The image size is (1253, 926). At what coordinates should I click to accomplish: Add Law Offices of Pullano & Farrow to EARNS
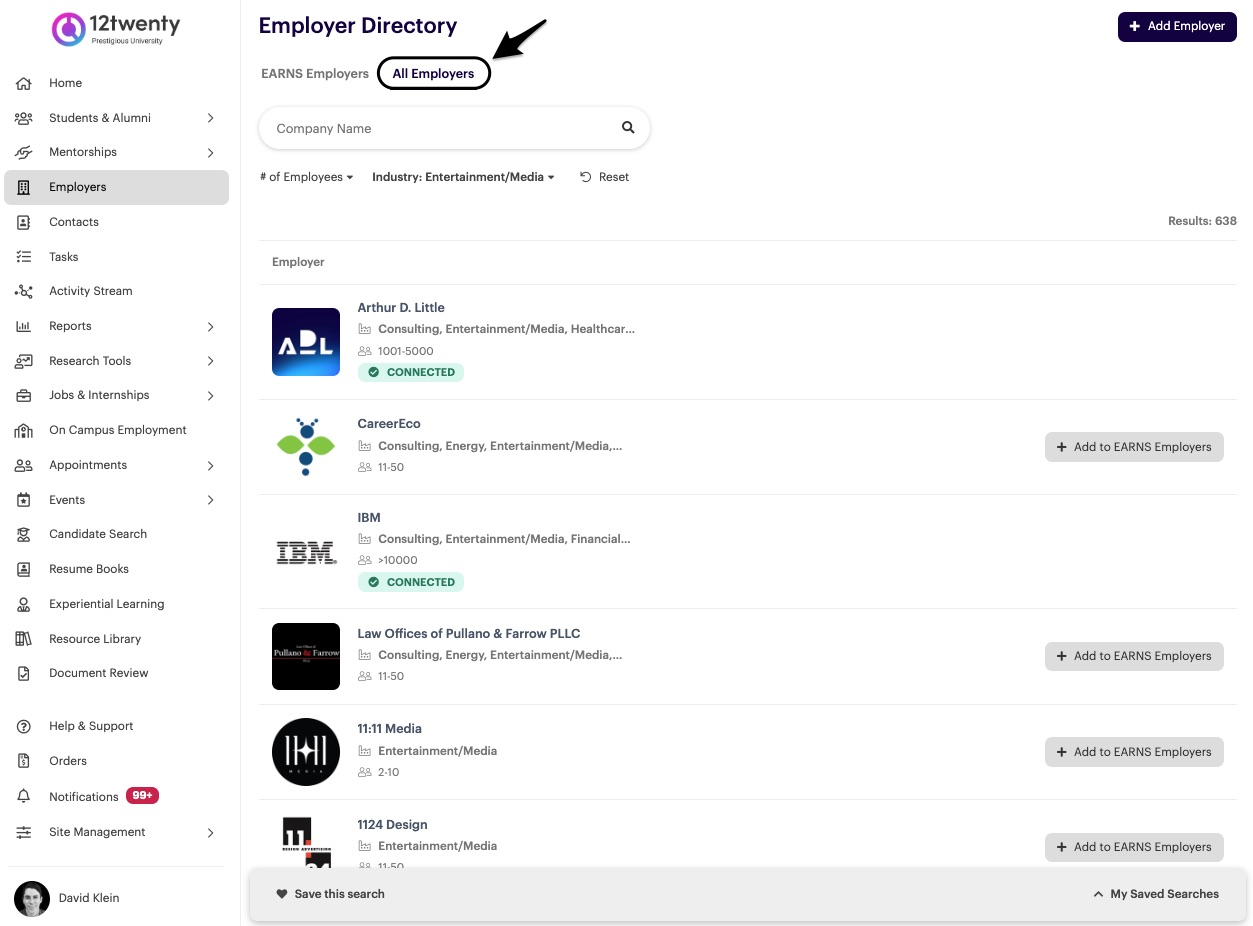tap(1134, 656)
